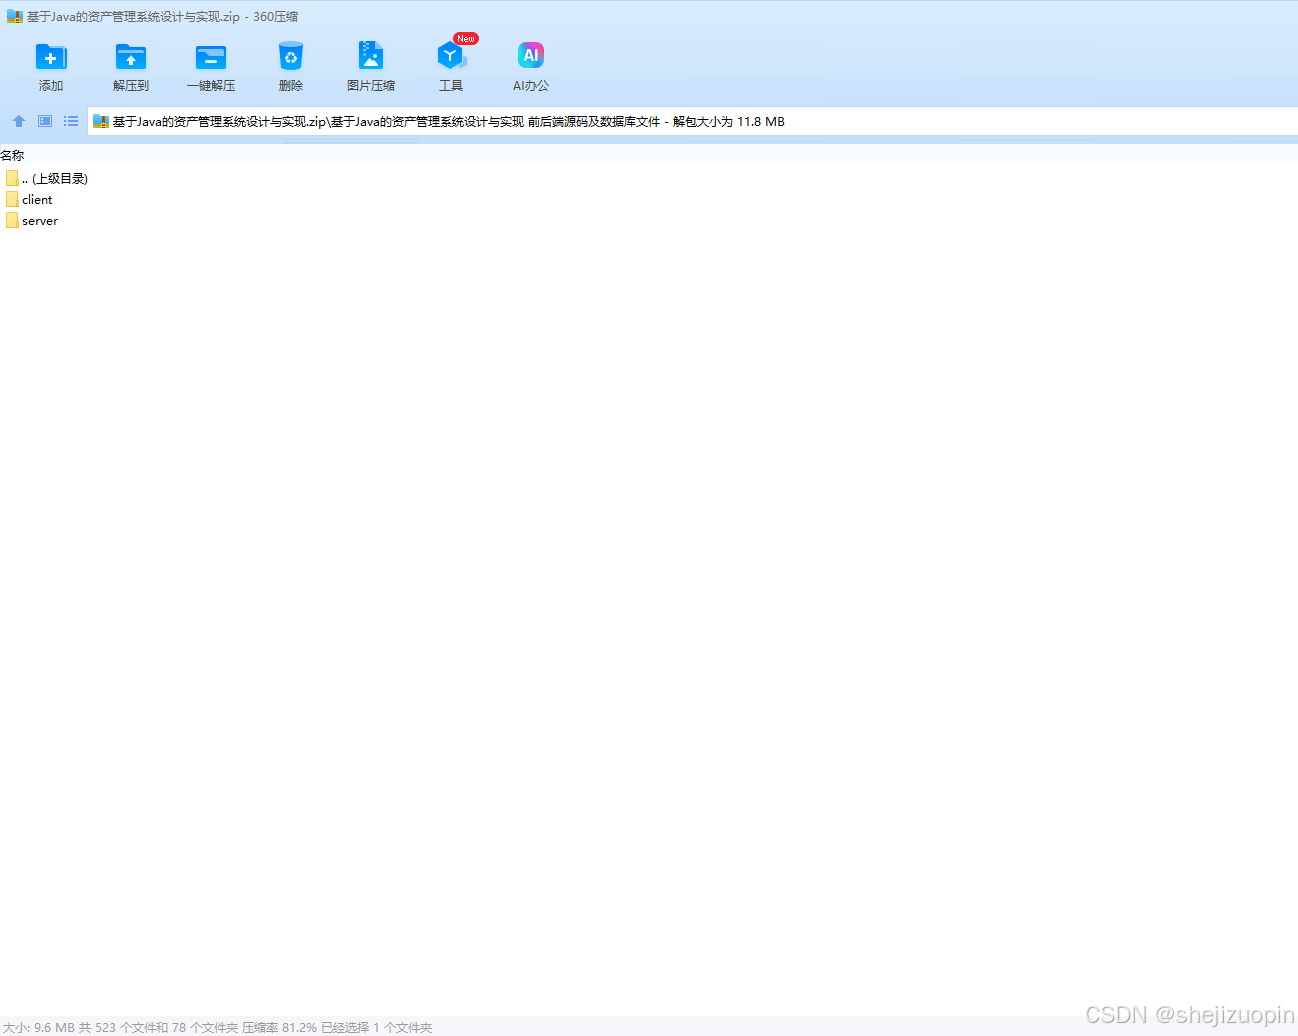Switch to icon view mode

click(45, 121)
